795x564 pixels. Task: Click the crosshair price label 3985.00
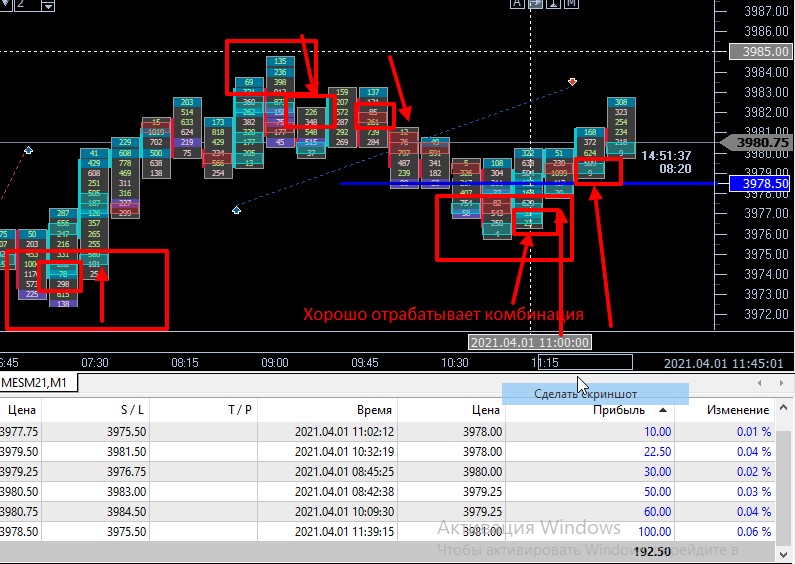pos(761,51)
